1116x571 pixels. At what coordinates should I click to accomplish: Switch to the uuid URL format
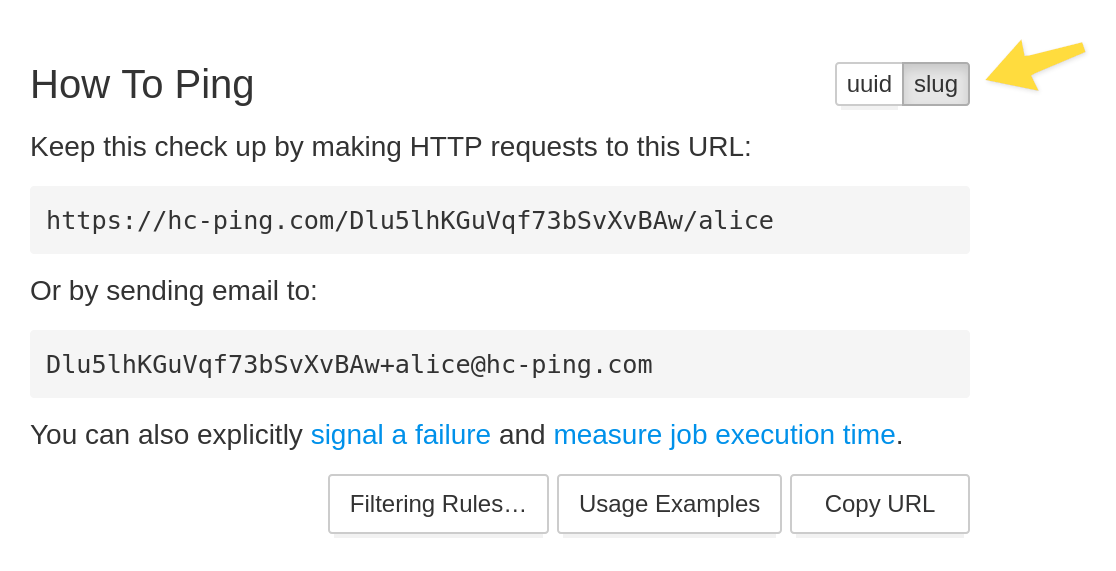(x=869, y=84)
